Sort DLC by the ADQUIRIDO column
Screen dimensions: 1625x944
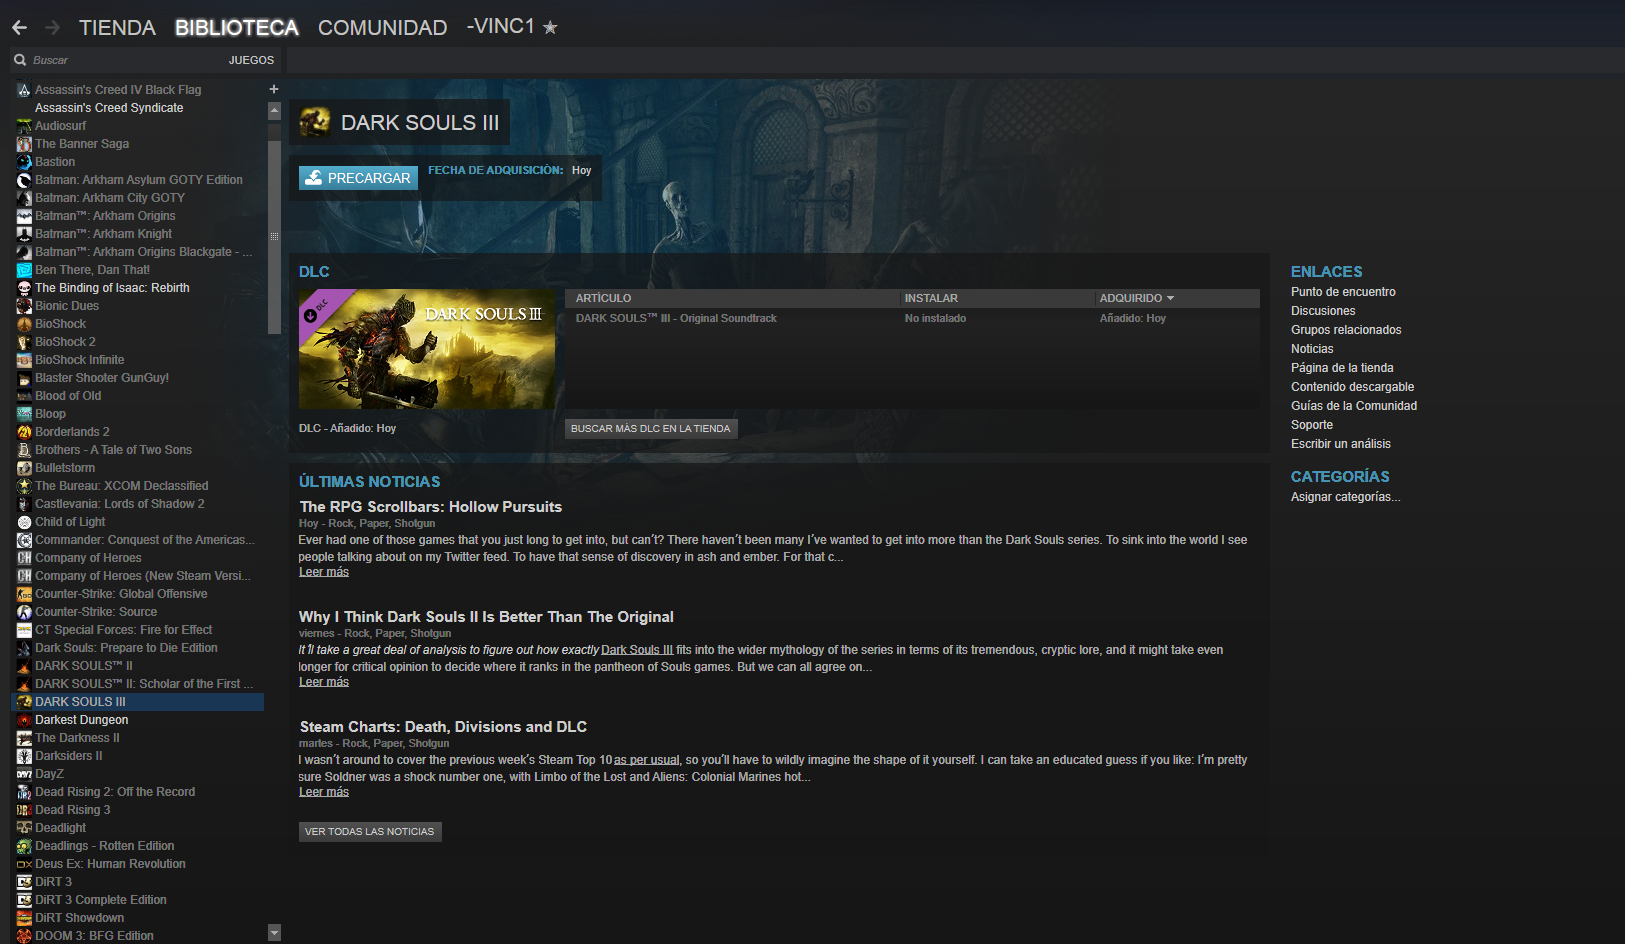pyautogui.click(x=1137, y=298)
